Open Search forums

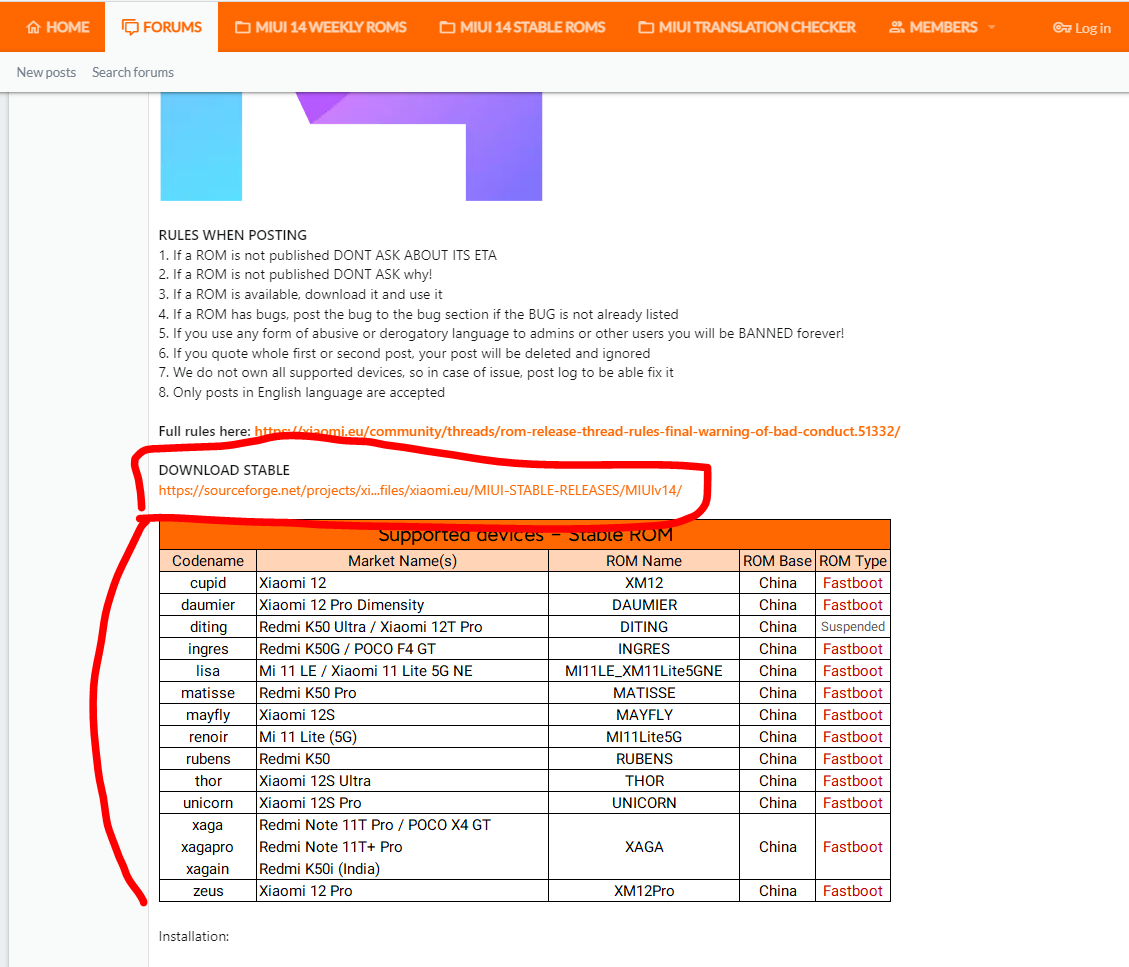click(x=132, y=72)
